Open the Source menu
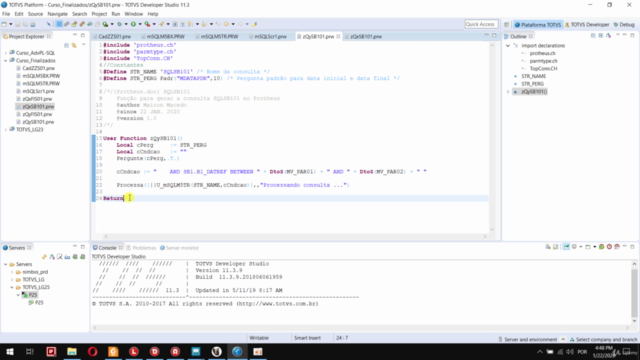Viewport: 640px width, 360px height. tap(35, 14)
